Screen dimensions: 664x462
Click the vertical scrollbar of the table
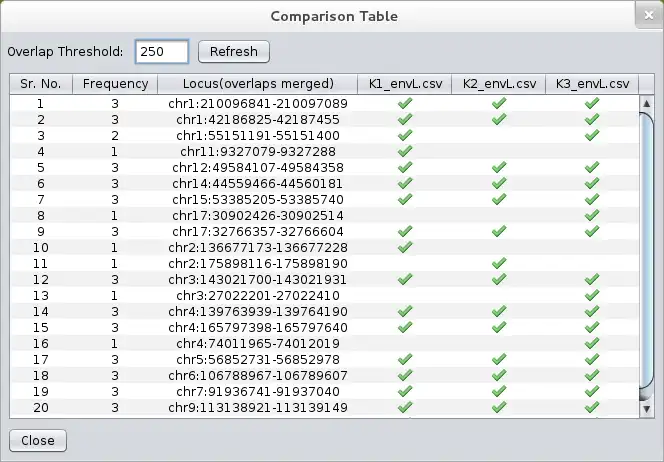pos(647,250)
